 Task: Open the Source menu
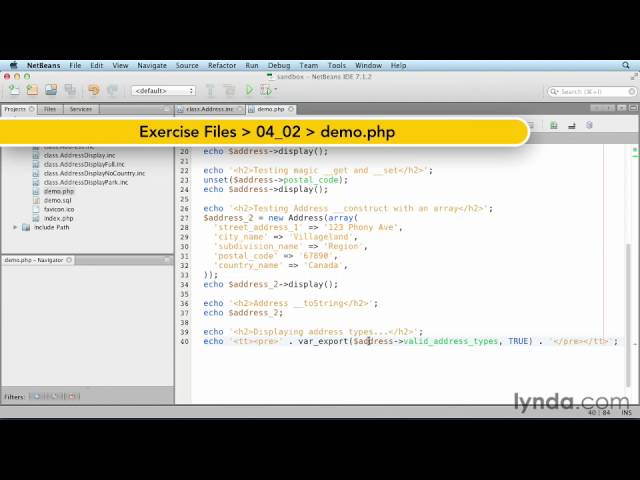tap(187, 65)
